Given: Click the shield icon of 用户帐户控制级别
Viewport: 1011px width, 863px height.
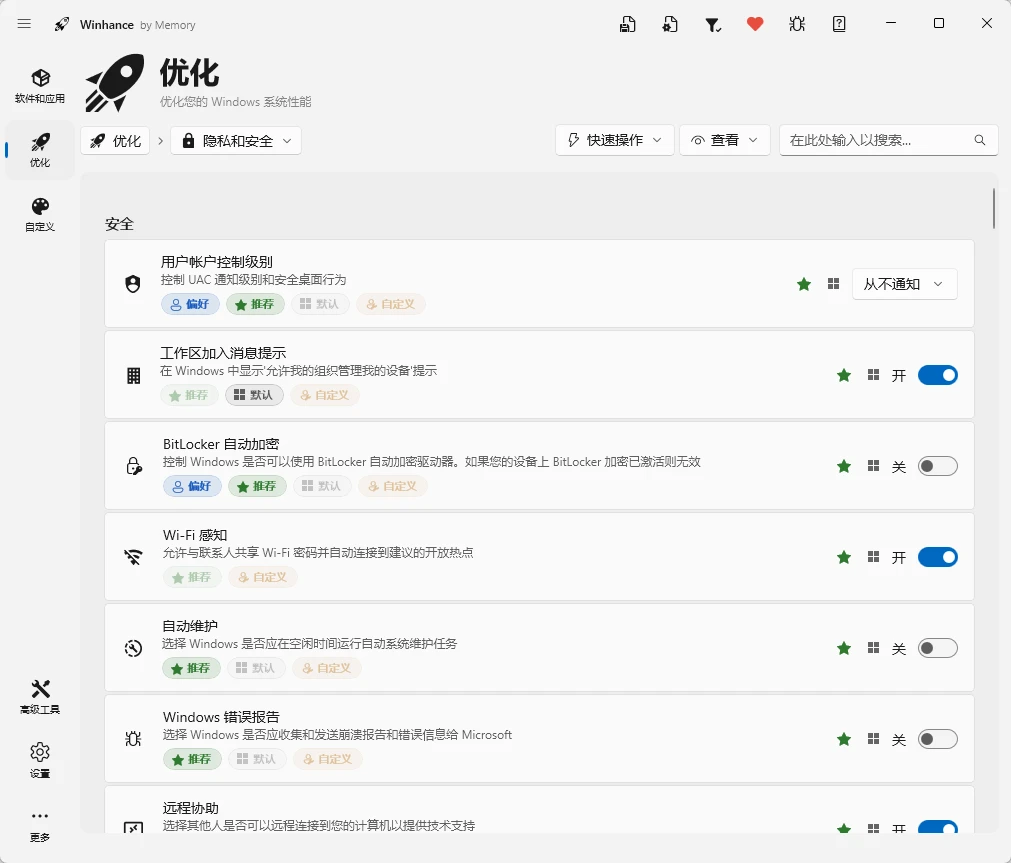Looking at the screenshot, I should pyautogui.click(x=133, y=284).
